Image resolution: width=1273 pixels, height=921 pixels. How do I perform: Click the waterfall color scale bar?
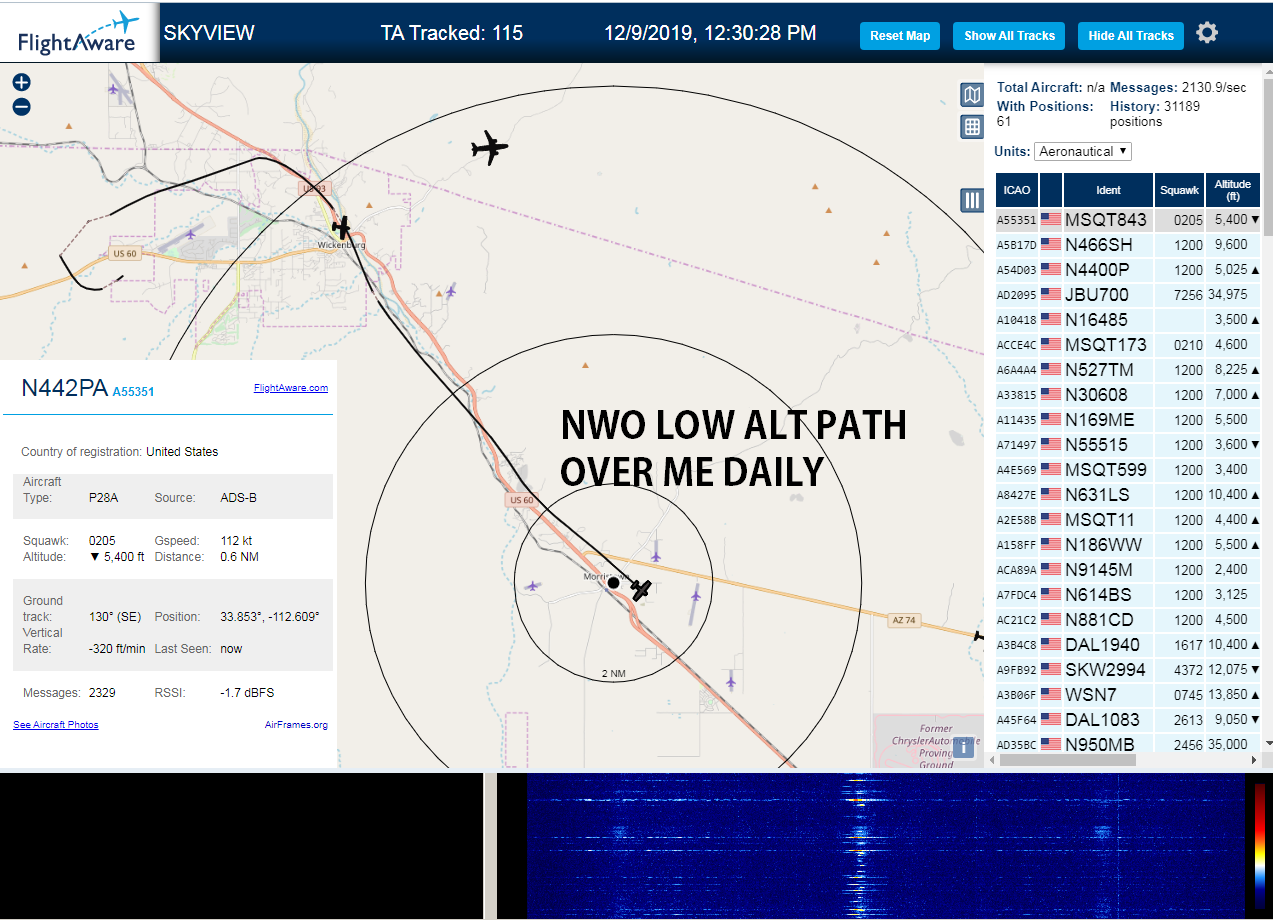coord(1260,844)
